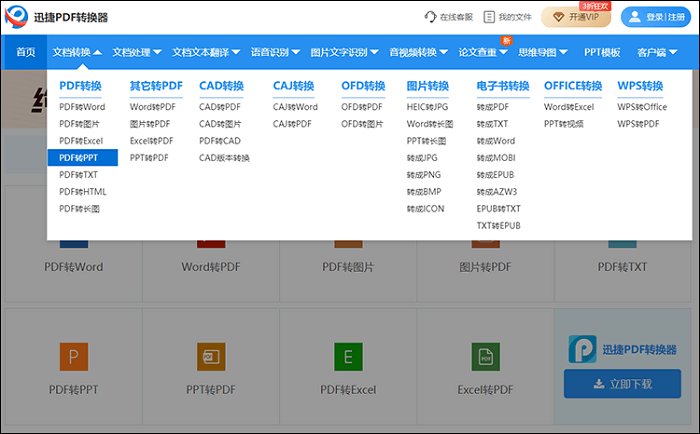Choose 转成EPUB option
The image size is (700, 434).
point(496,175)
